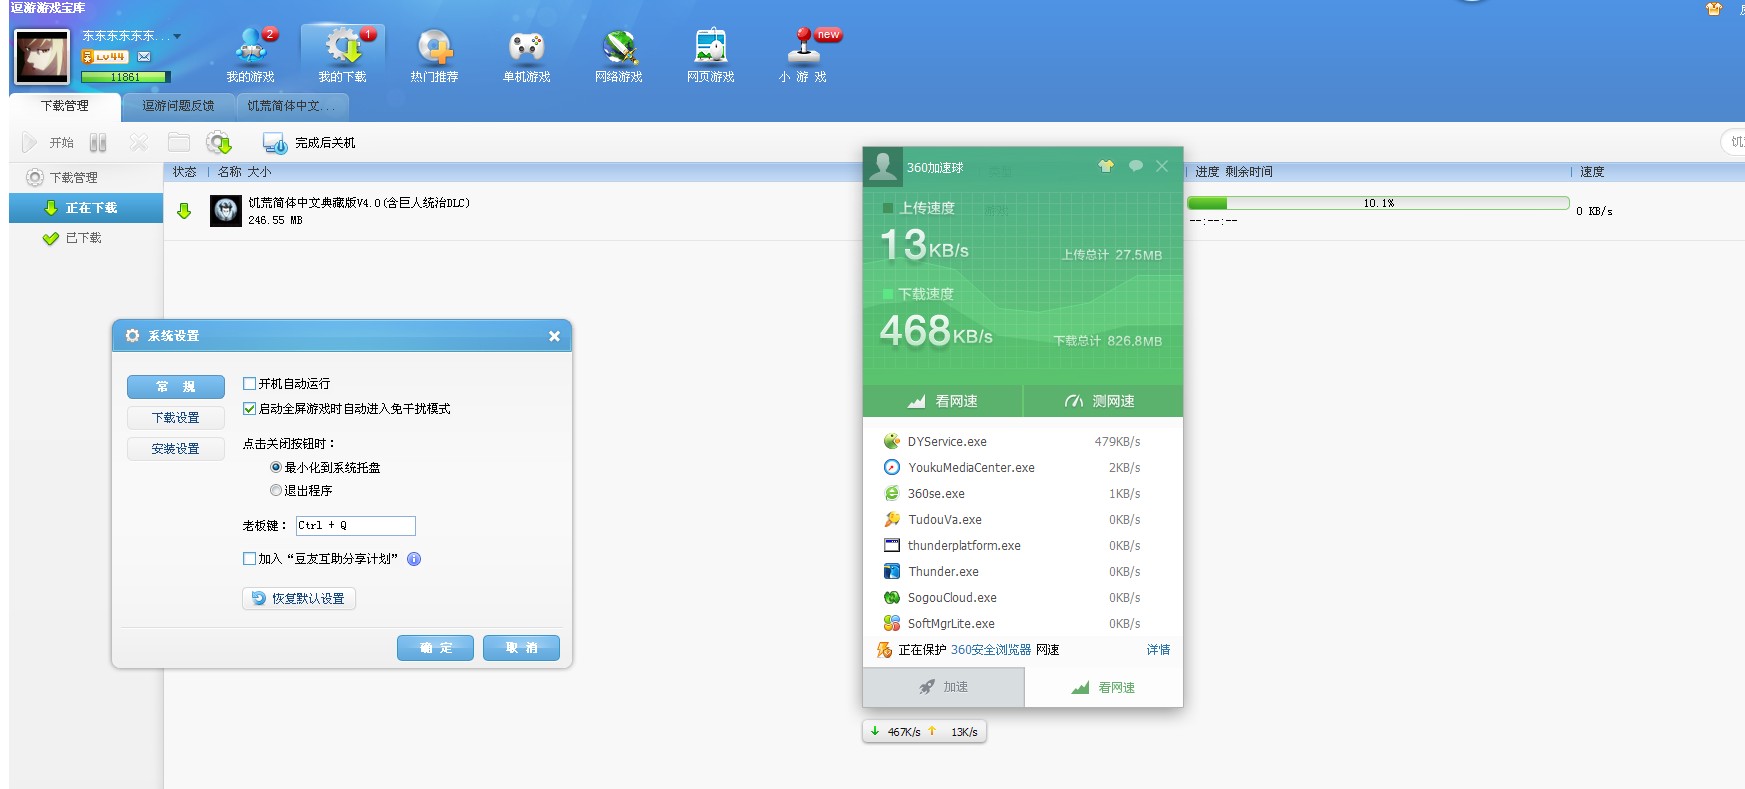Switch to 饥荒简体中文 tab
The image size is (1745, 789).
[291, 106]
